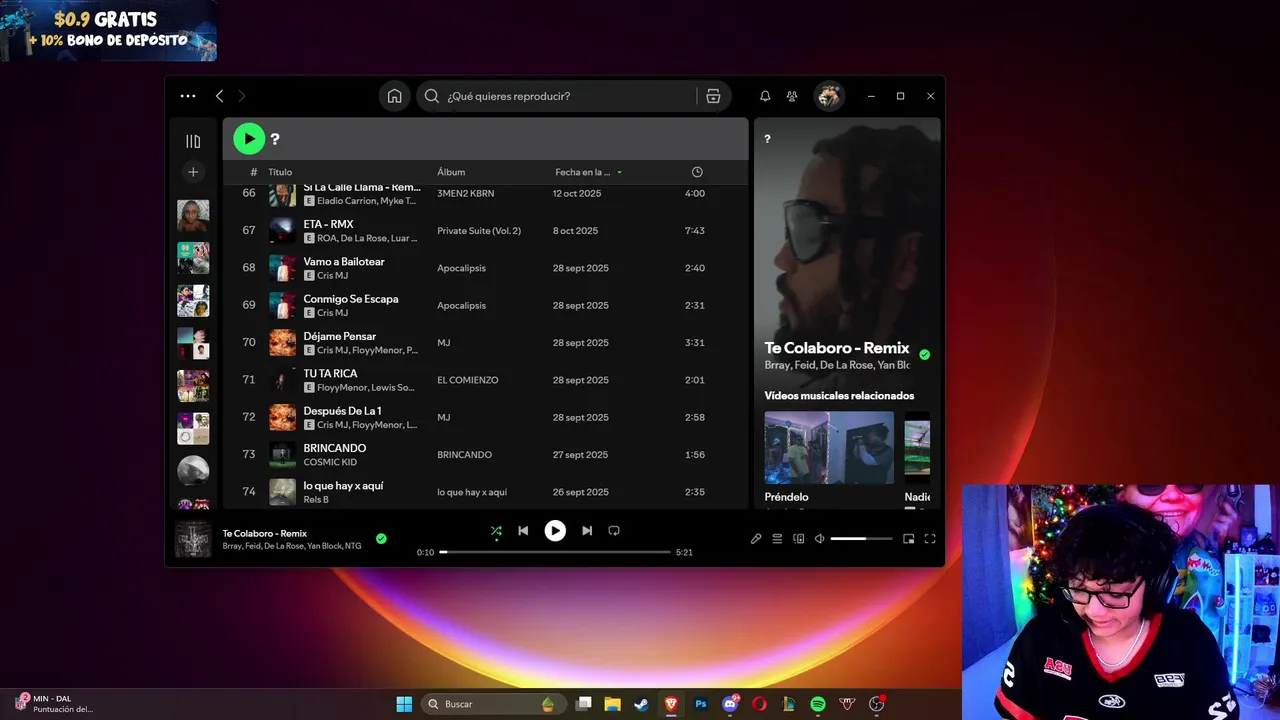The image size is (1280, 720).
Task: Toggle repeat mode in player bar
Action: tap(614, 531)
